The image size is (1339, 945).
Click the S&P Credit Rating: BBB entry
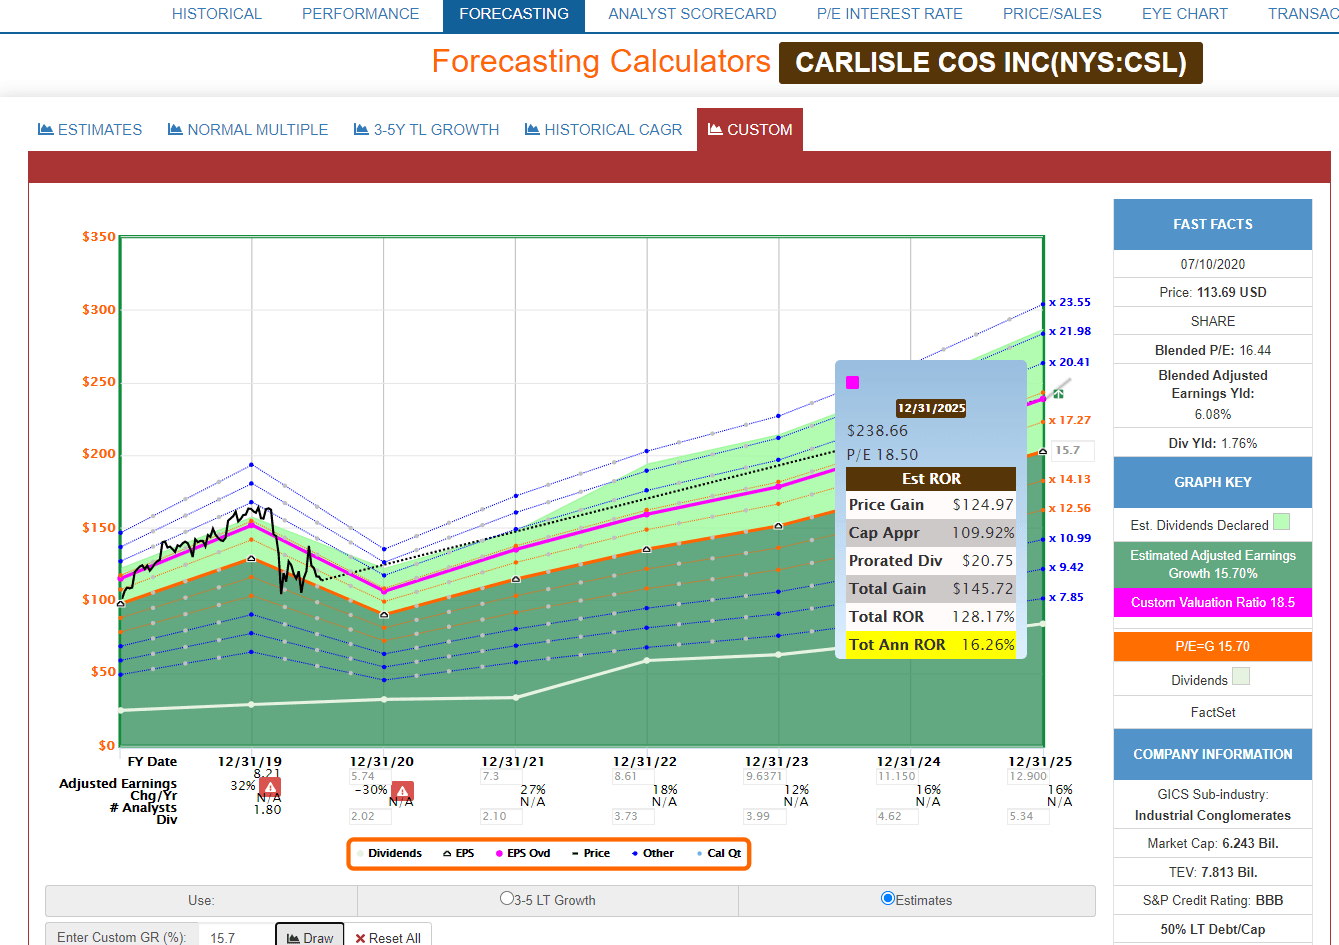(1213, 900)
